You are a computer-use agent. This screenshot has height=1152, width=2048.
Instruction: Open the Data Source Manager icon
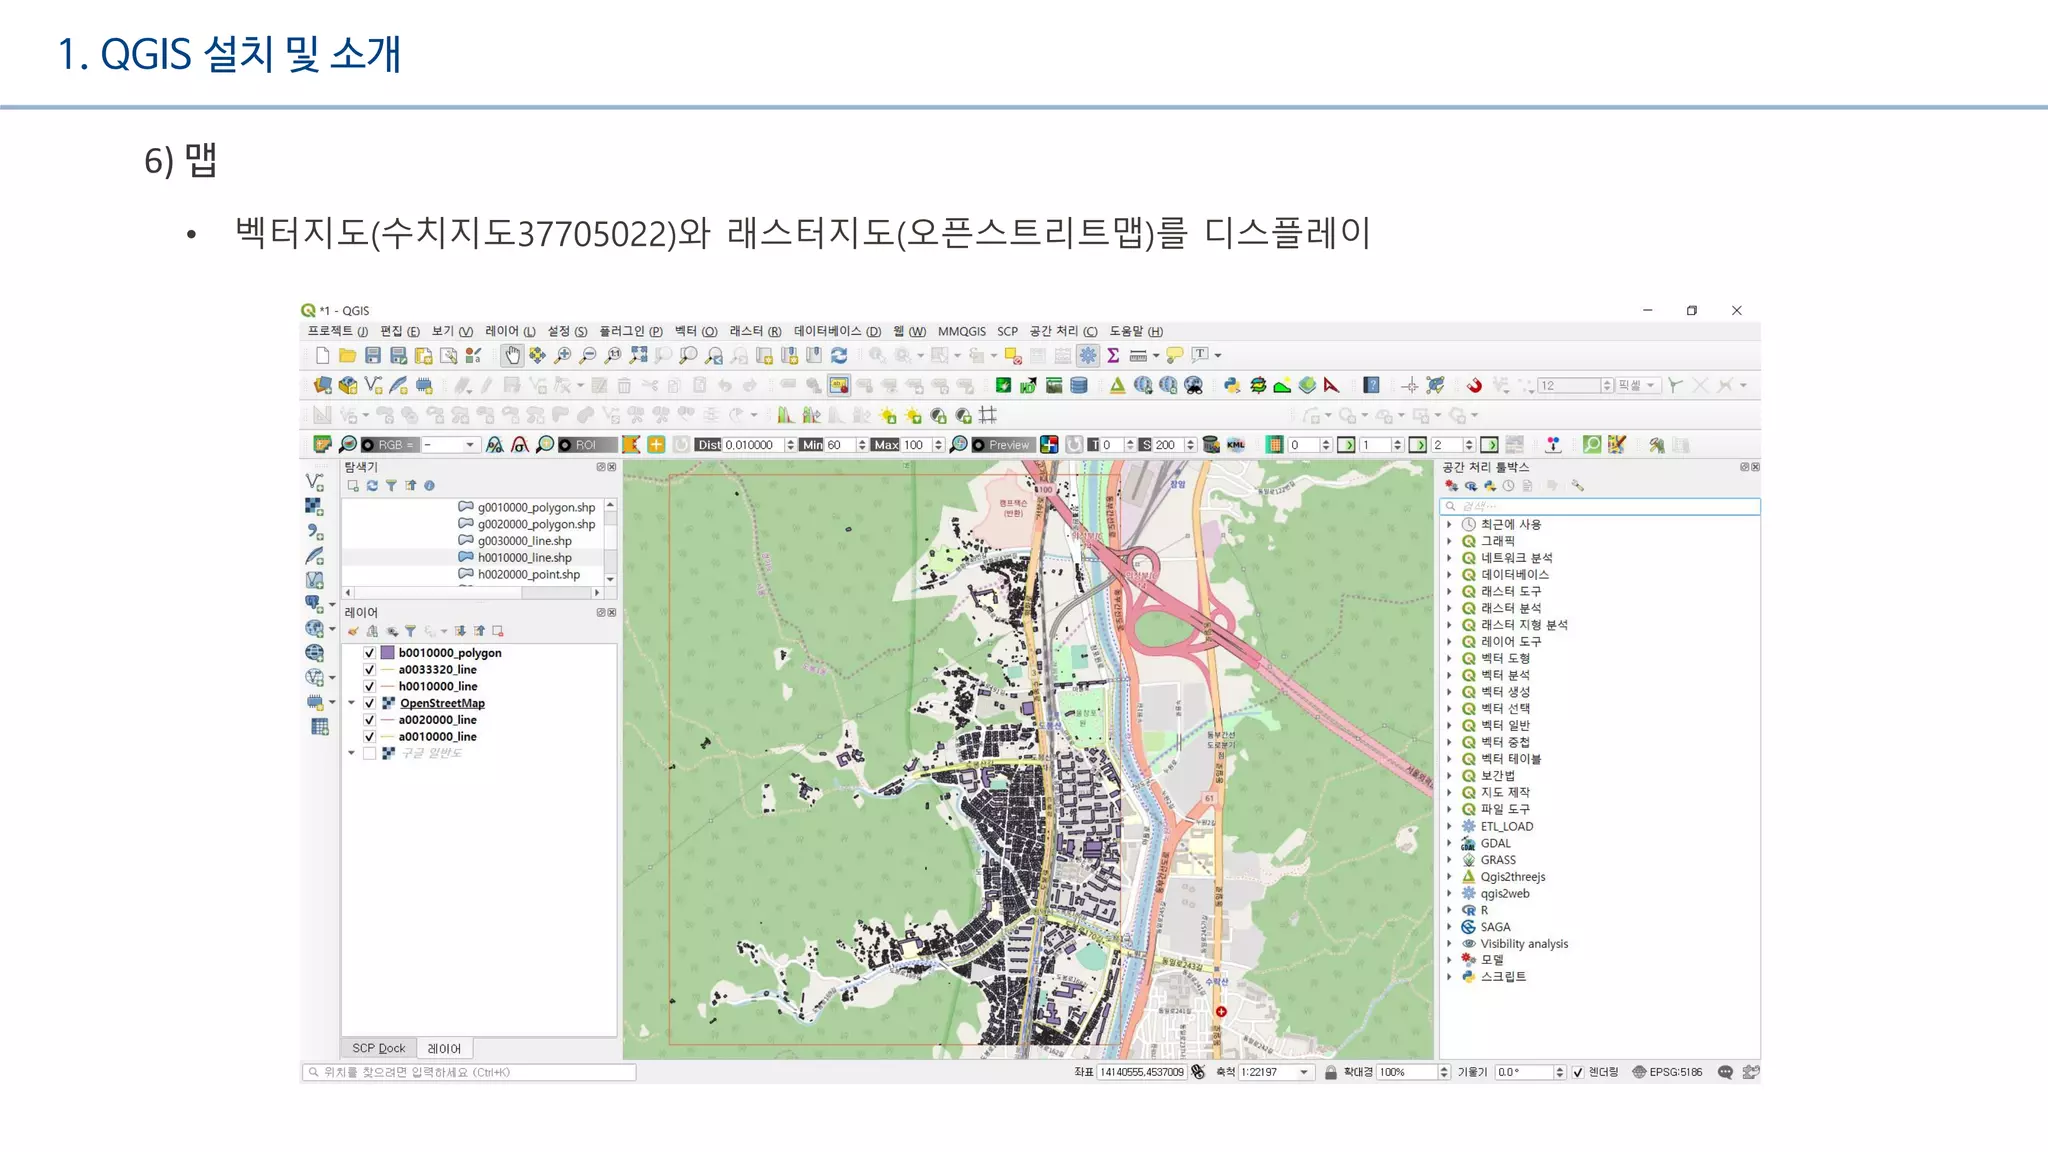tap(322, 385)
